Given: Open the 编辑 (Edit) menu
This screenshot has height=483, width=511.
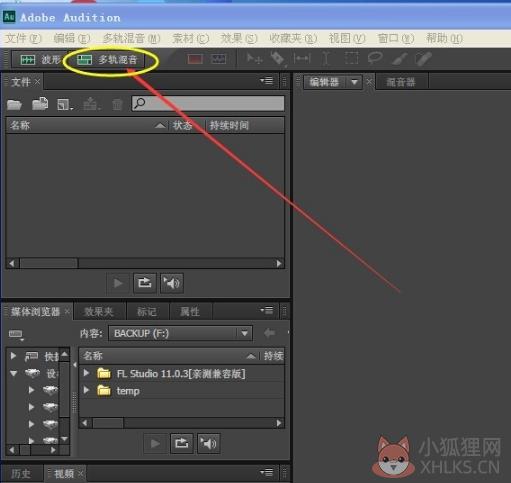Looking at the screenshot, I should point(72,38).
